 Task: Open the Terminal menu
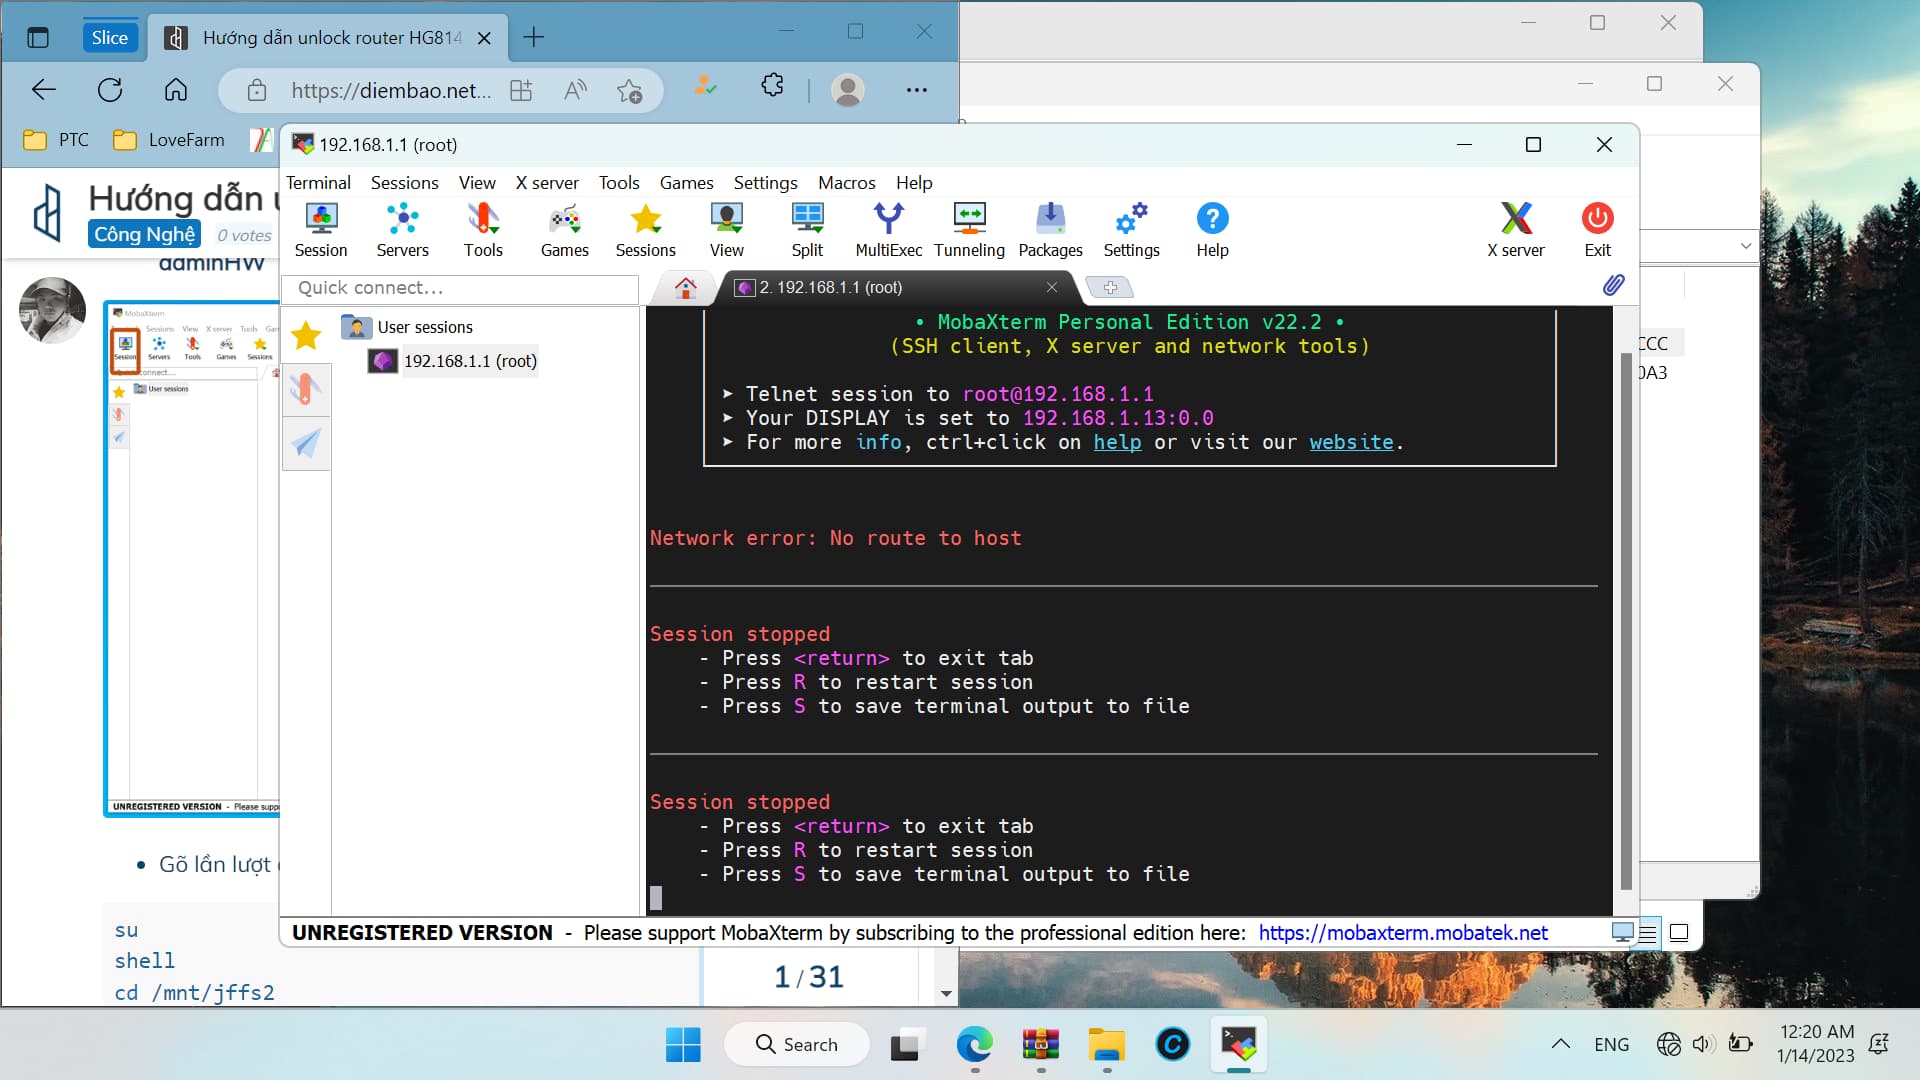(x=318, y=183)
